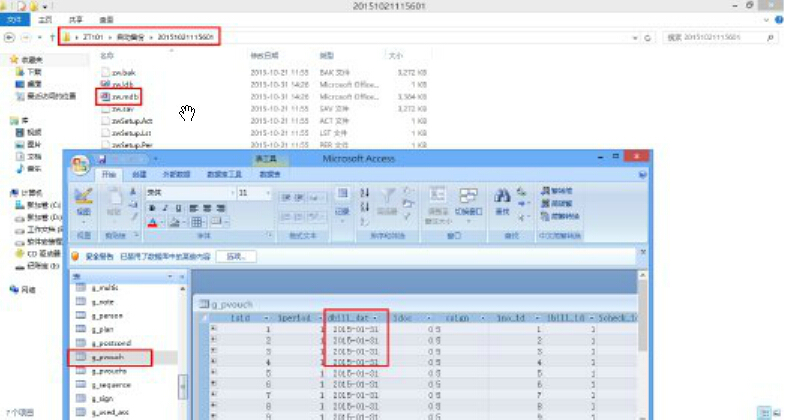Toggle Underline formatting in Access ribbon
The image size is (786, 420).
point(178,207)
